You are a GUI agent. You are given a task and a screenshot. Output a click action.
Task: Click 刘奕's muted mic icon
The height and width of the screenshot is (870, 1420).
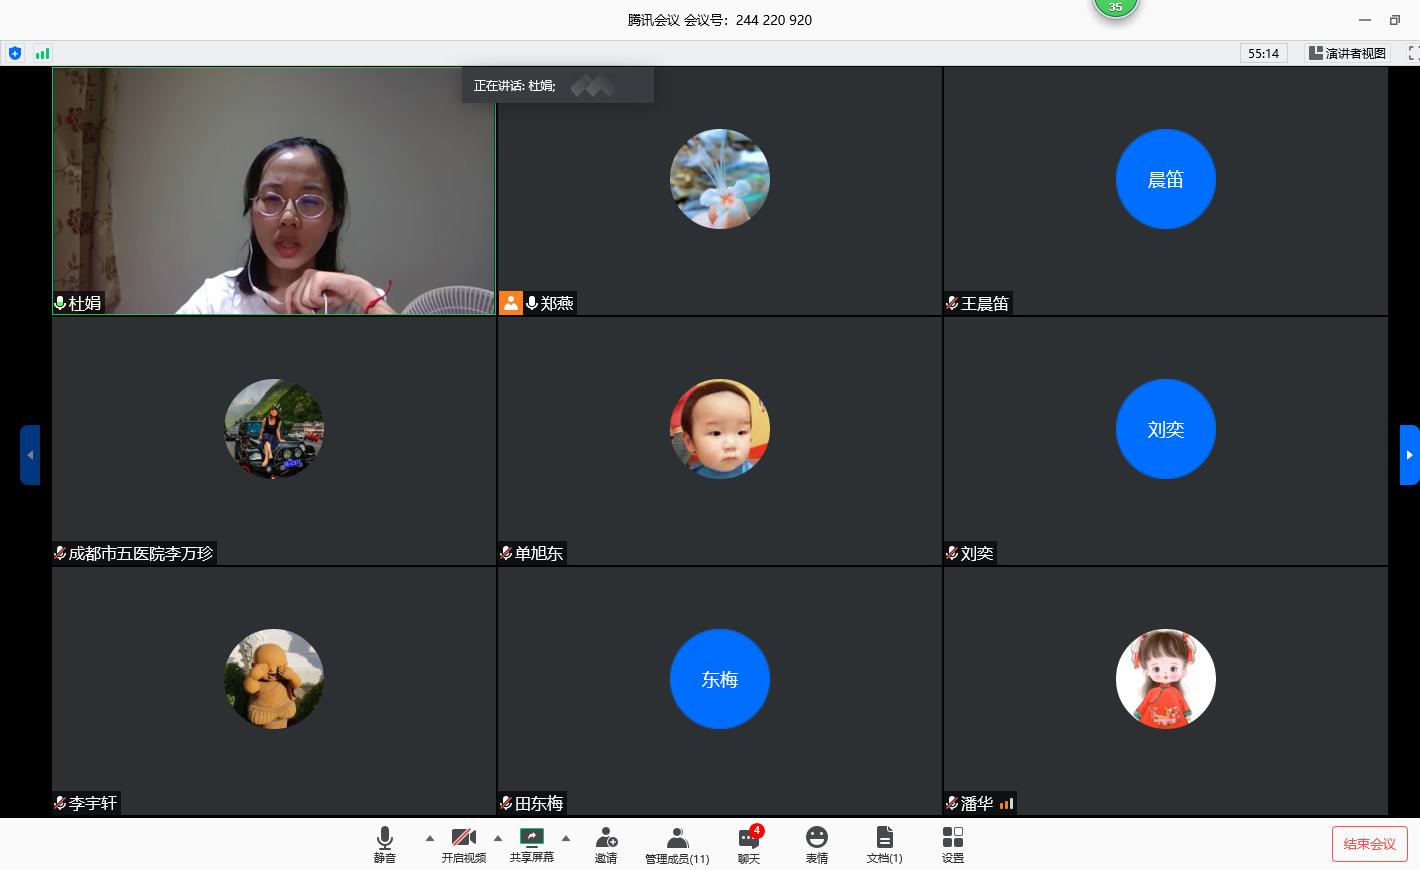(x=952, y=553)
